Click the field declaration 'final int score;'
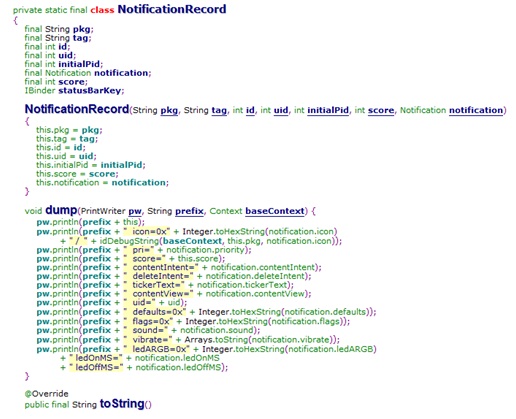The width and height of the screenshot is (516, 419). click(56, 82)
